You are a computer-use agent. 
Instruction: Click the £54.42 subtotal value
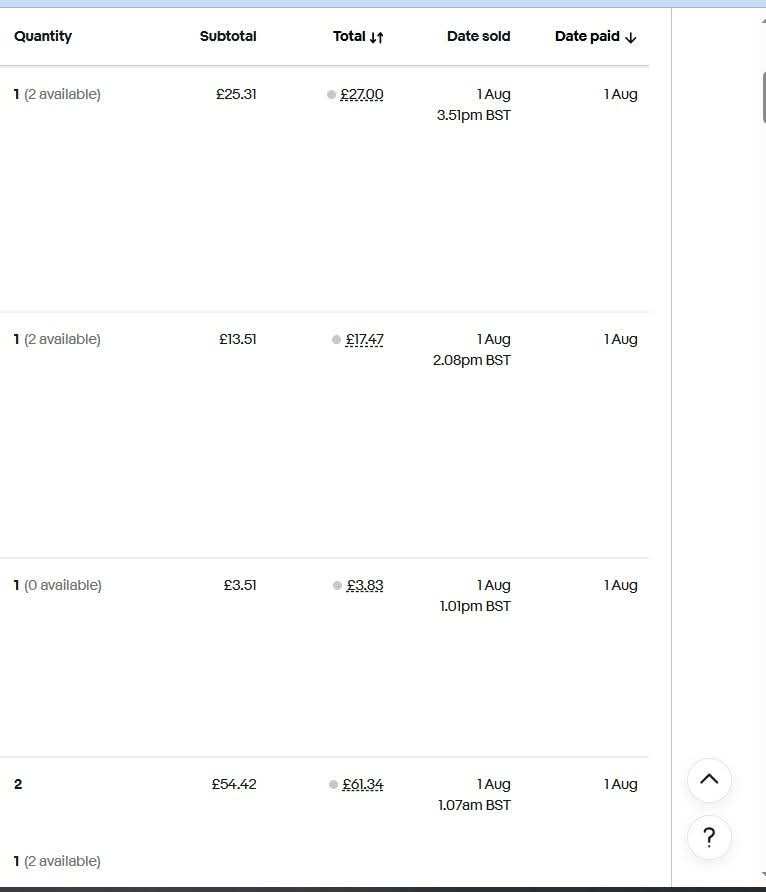(x=234, y=785)
